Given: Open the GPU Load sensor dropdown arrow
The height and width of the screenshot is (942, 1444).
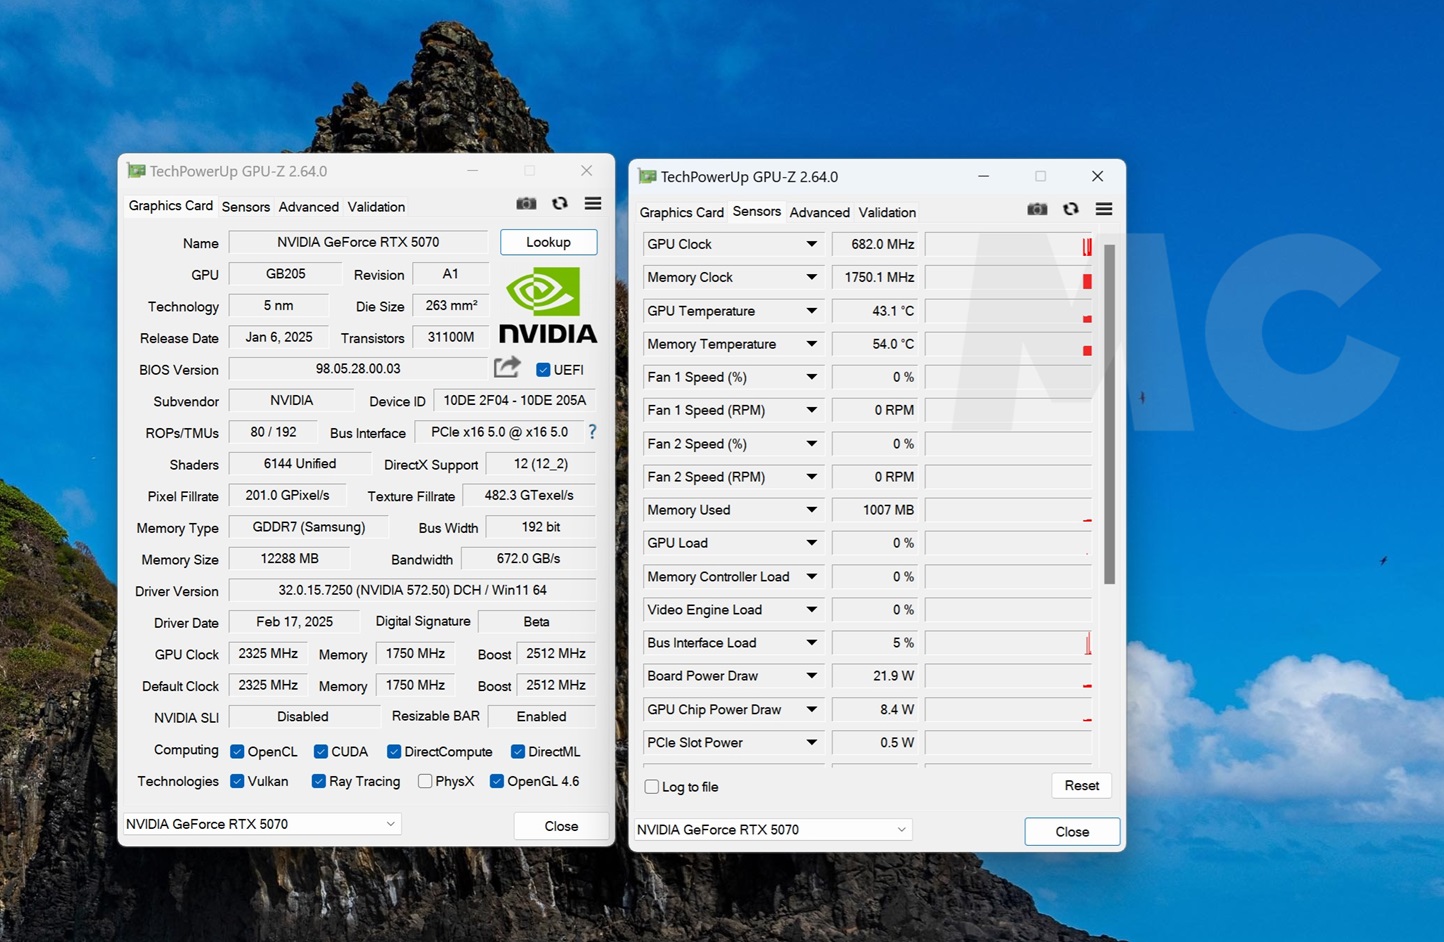Looking at the screenshot, I should (x=812, y=543).
